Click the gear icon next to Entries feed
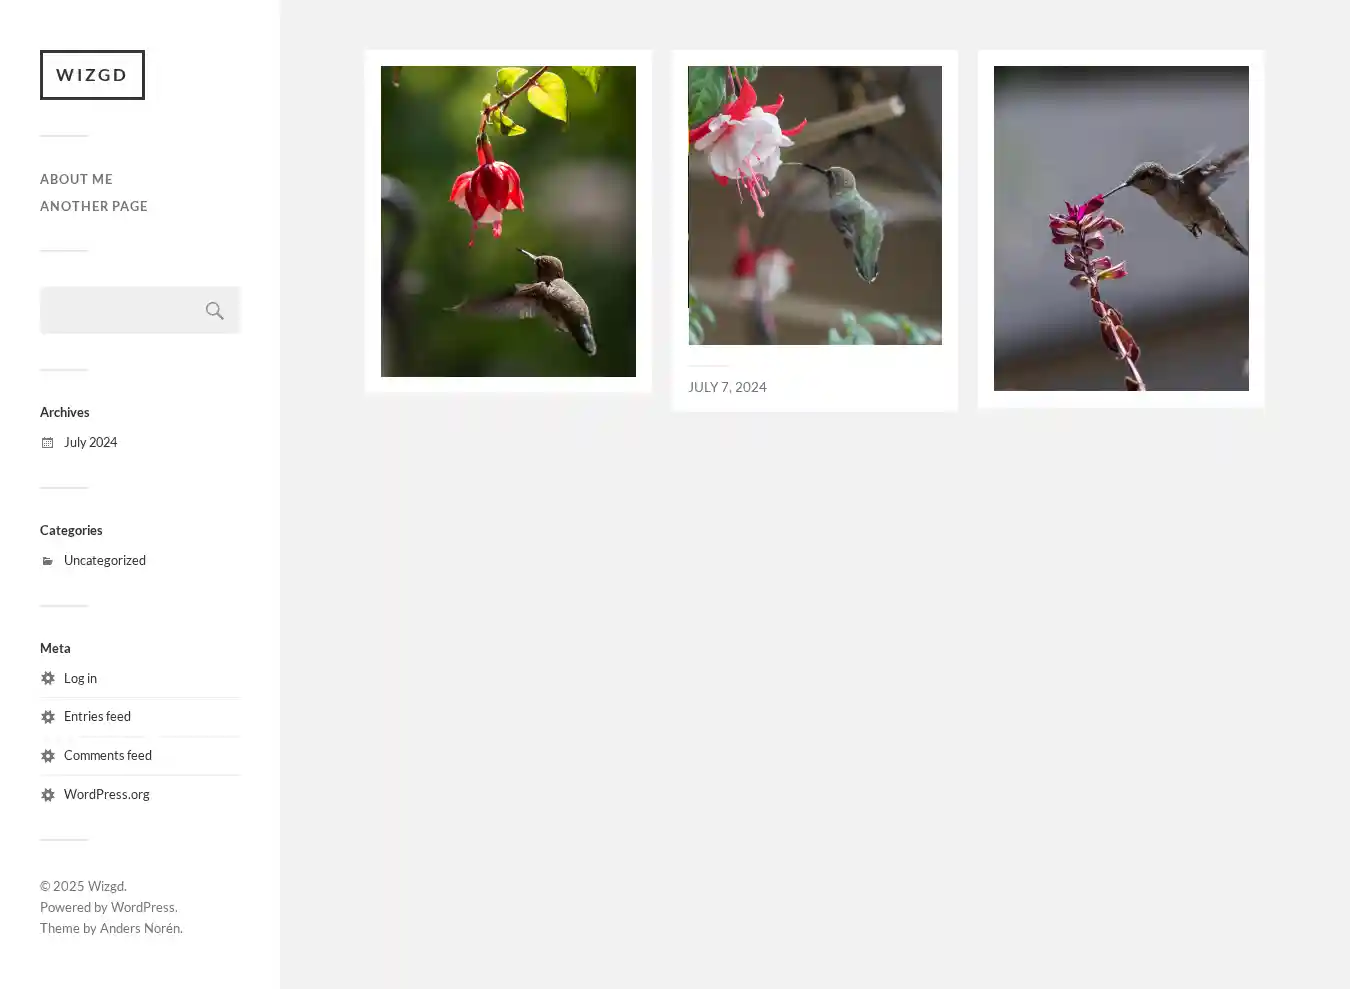 click(47, 717)
